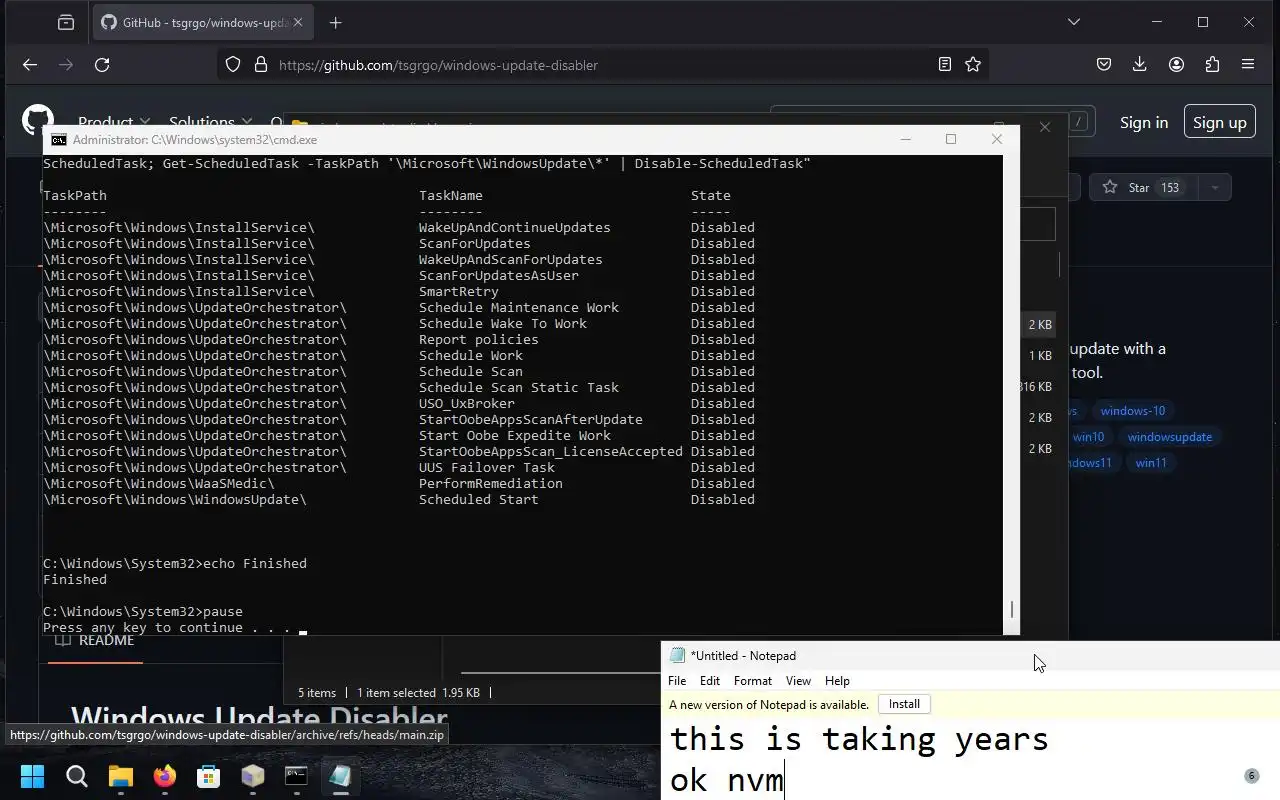Screen dimensions: 1280x800
Task: Click the site padlock icon
Action: pos(261,64)
